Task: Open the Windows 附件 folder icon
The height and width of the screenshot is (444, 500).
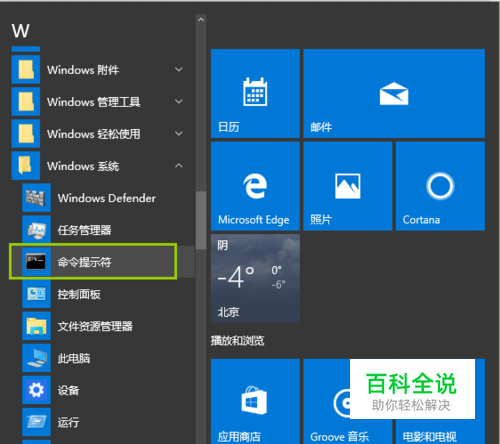Action: click(x=26, y=69)
